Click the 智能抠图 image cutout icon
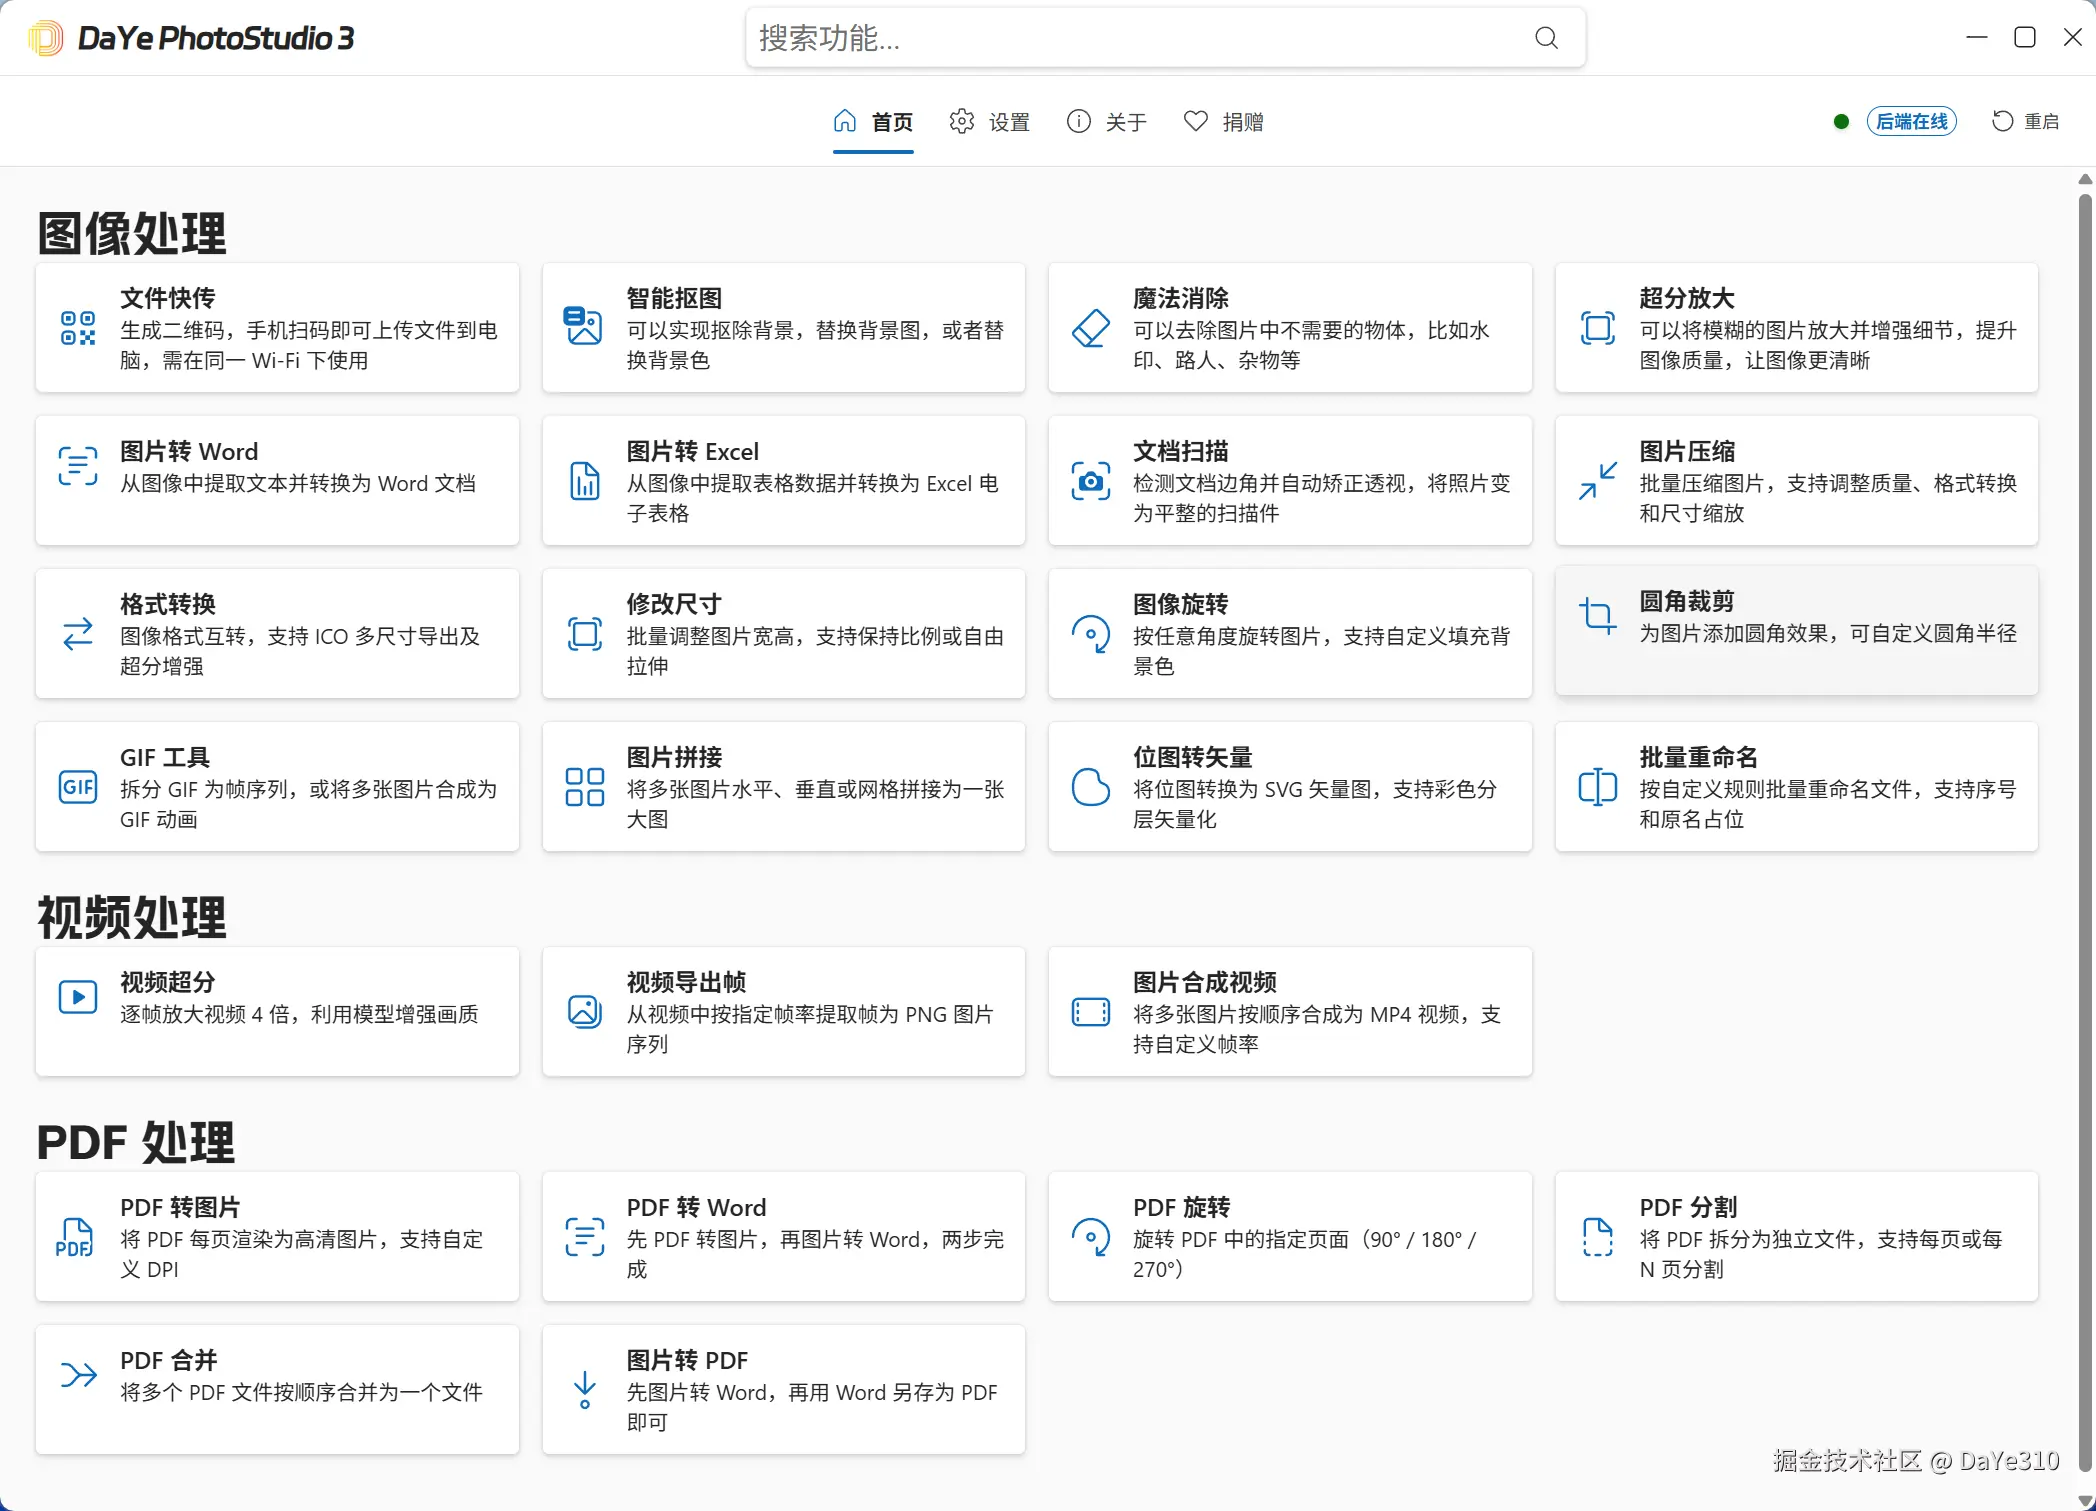 (x=584, y=326)
